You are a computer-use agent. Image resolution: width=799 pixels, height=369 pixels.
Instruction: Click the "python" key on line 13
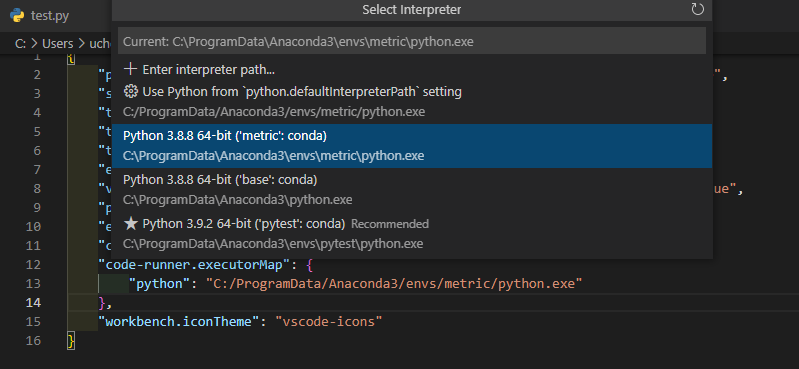[x=159, y=283]
